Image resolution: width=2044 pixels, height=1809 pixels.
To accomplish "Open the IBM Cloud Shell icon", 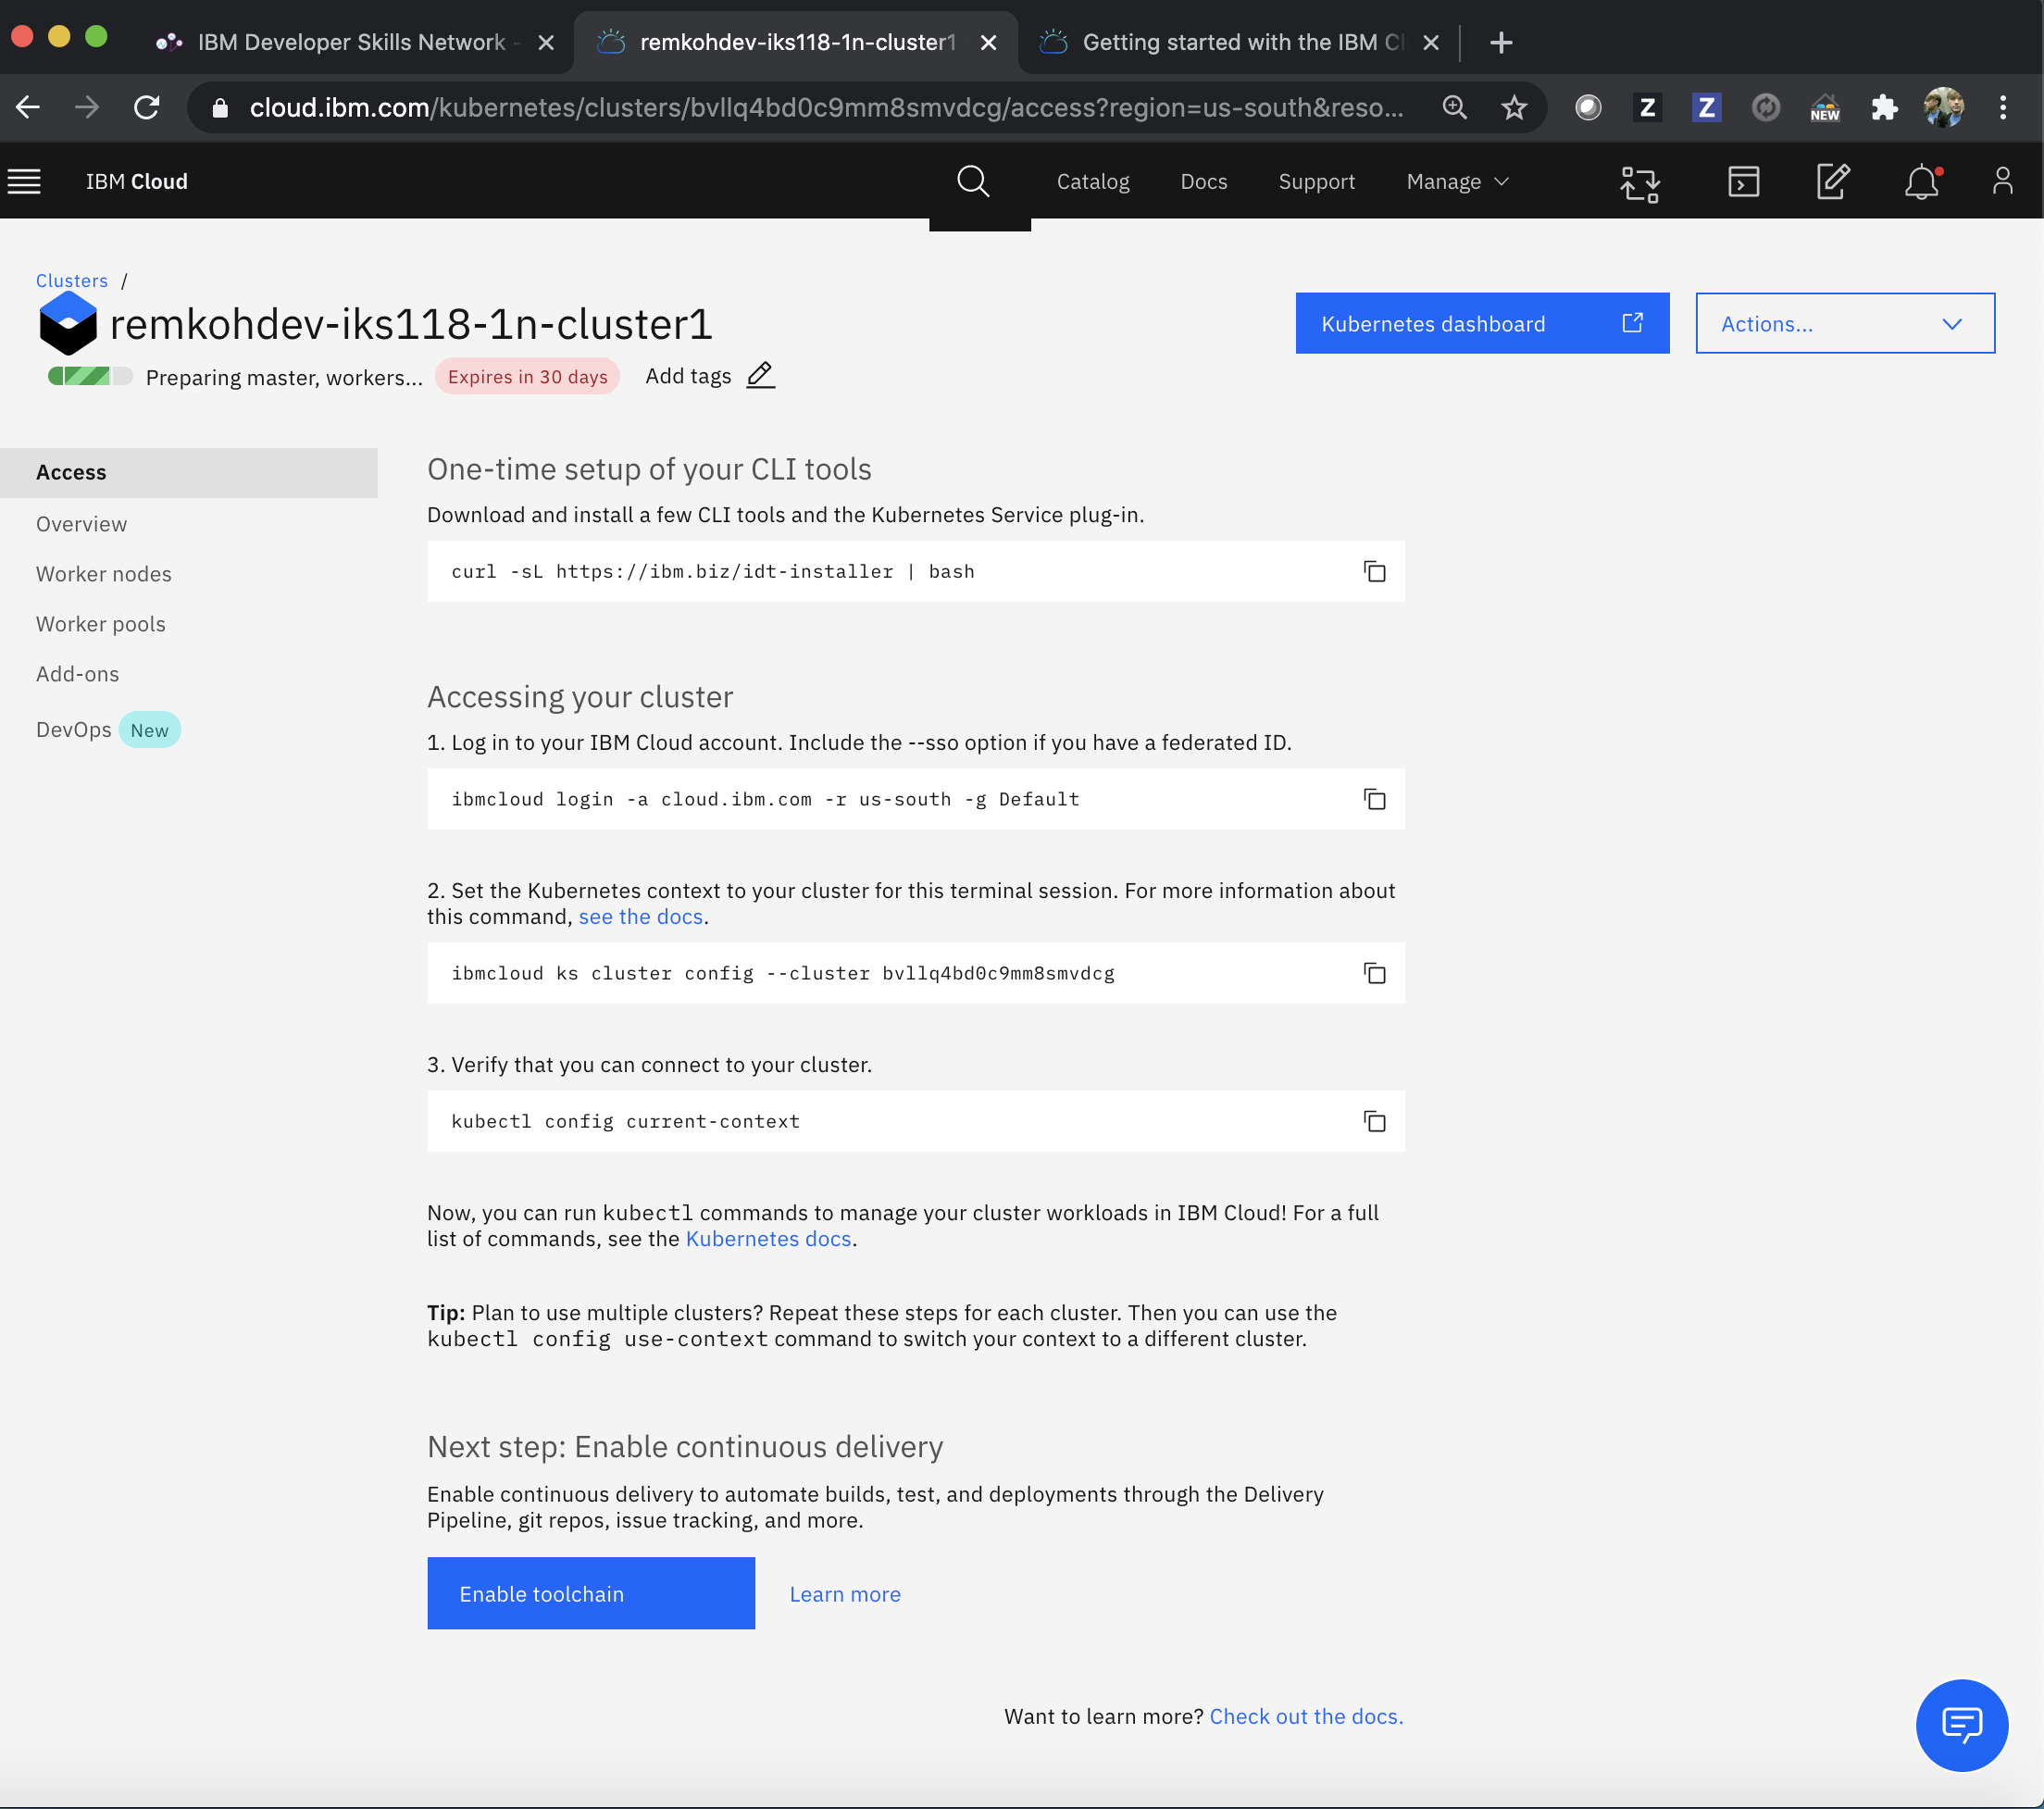I will point(1743,182).
